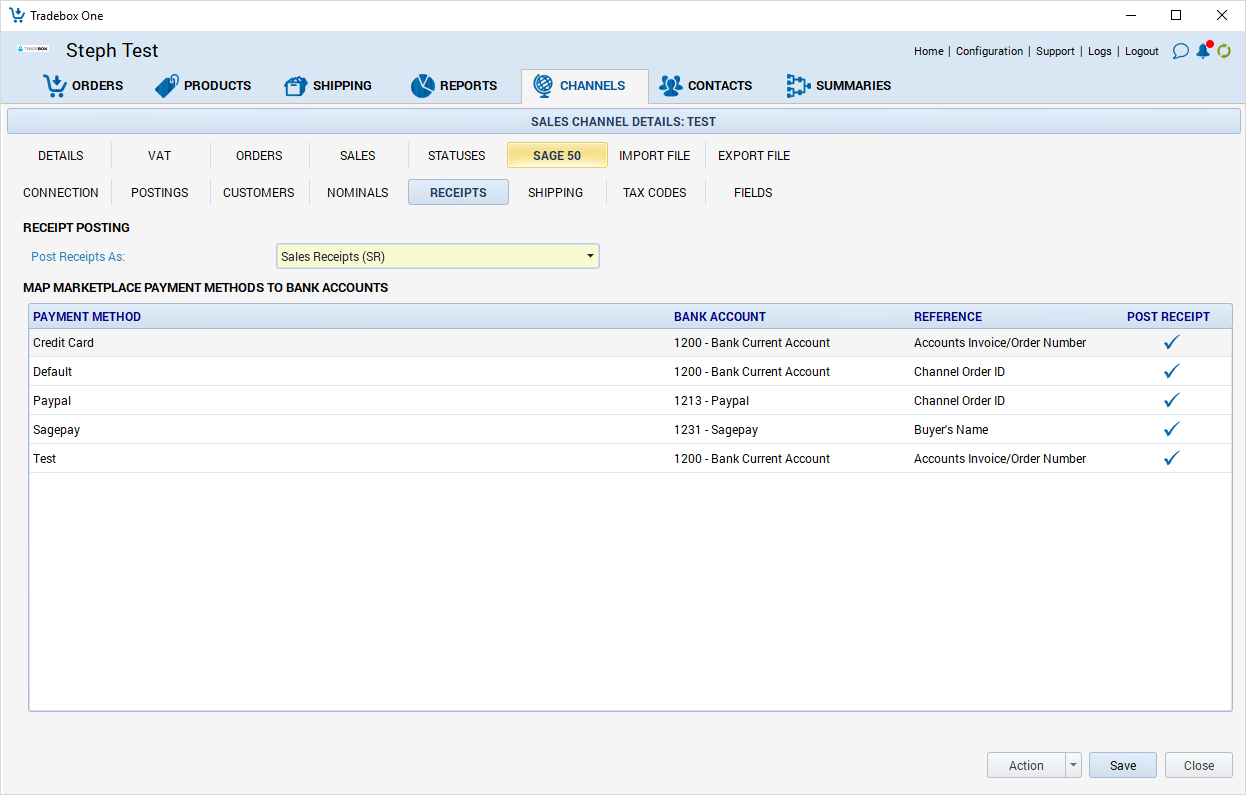Click the Configuration link
1246x795 pixels.
(x=989, y=51)
